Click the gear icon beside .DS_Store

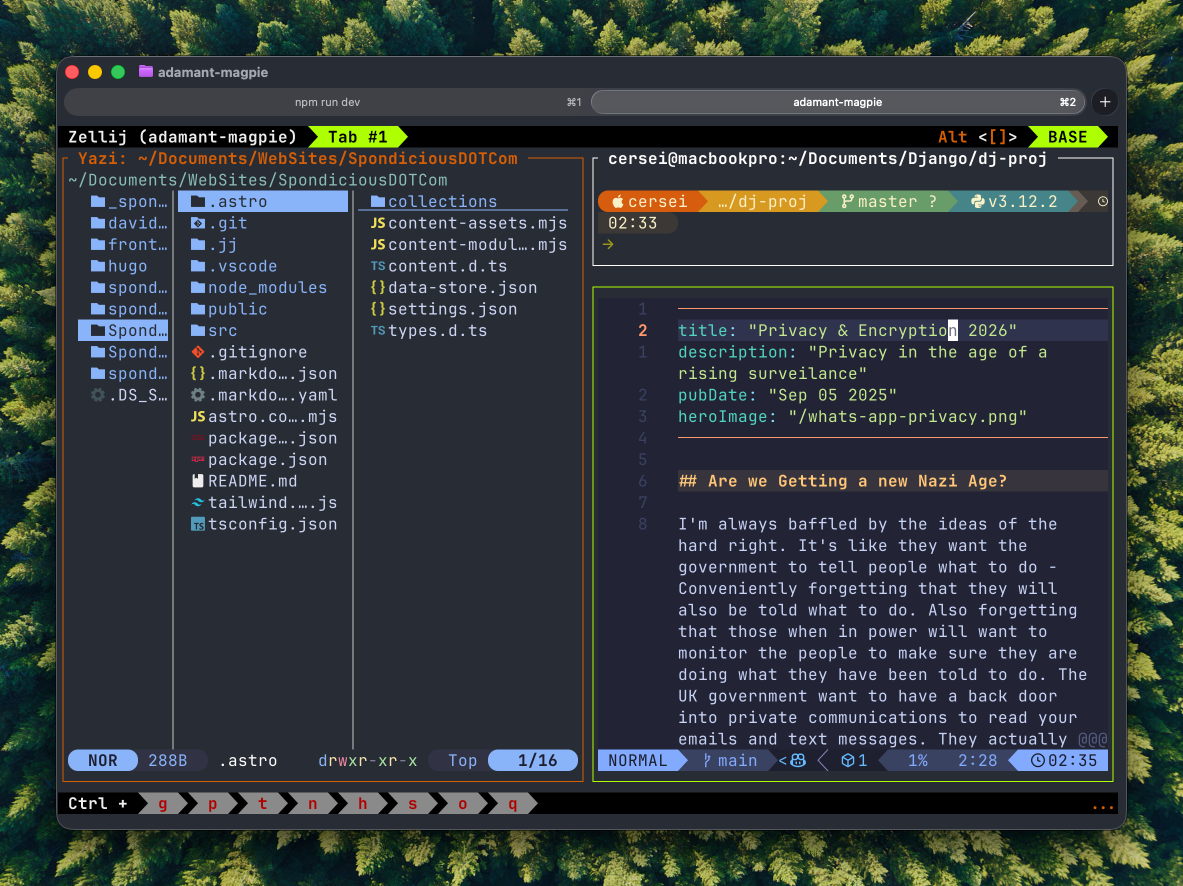click(x=98, y=395)
